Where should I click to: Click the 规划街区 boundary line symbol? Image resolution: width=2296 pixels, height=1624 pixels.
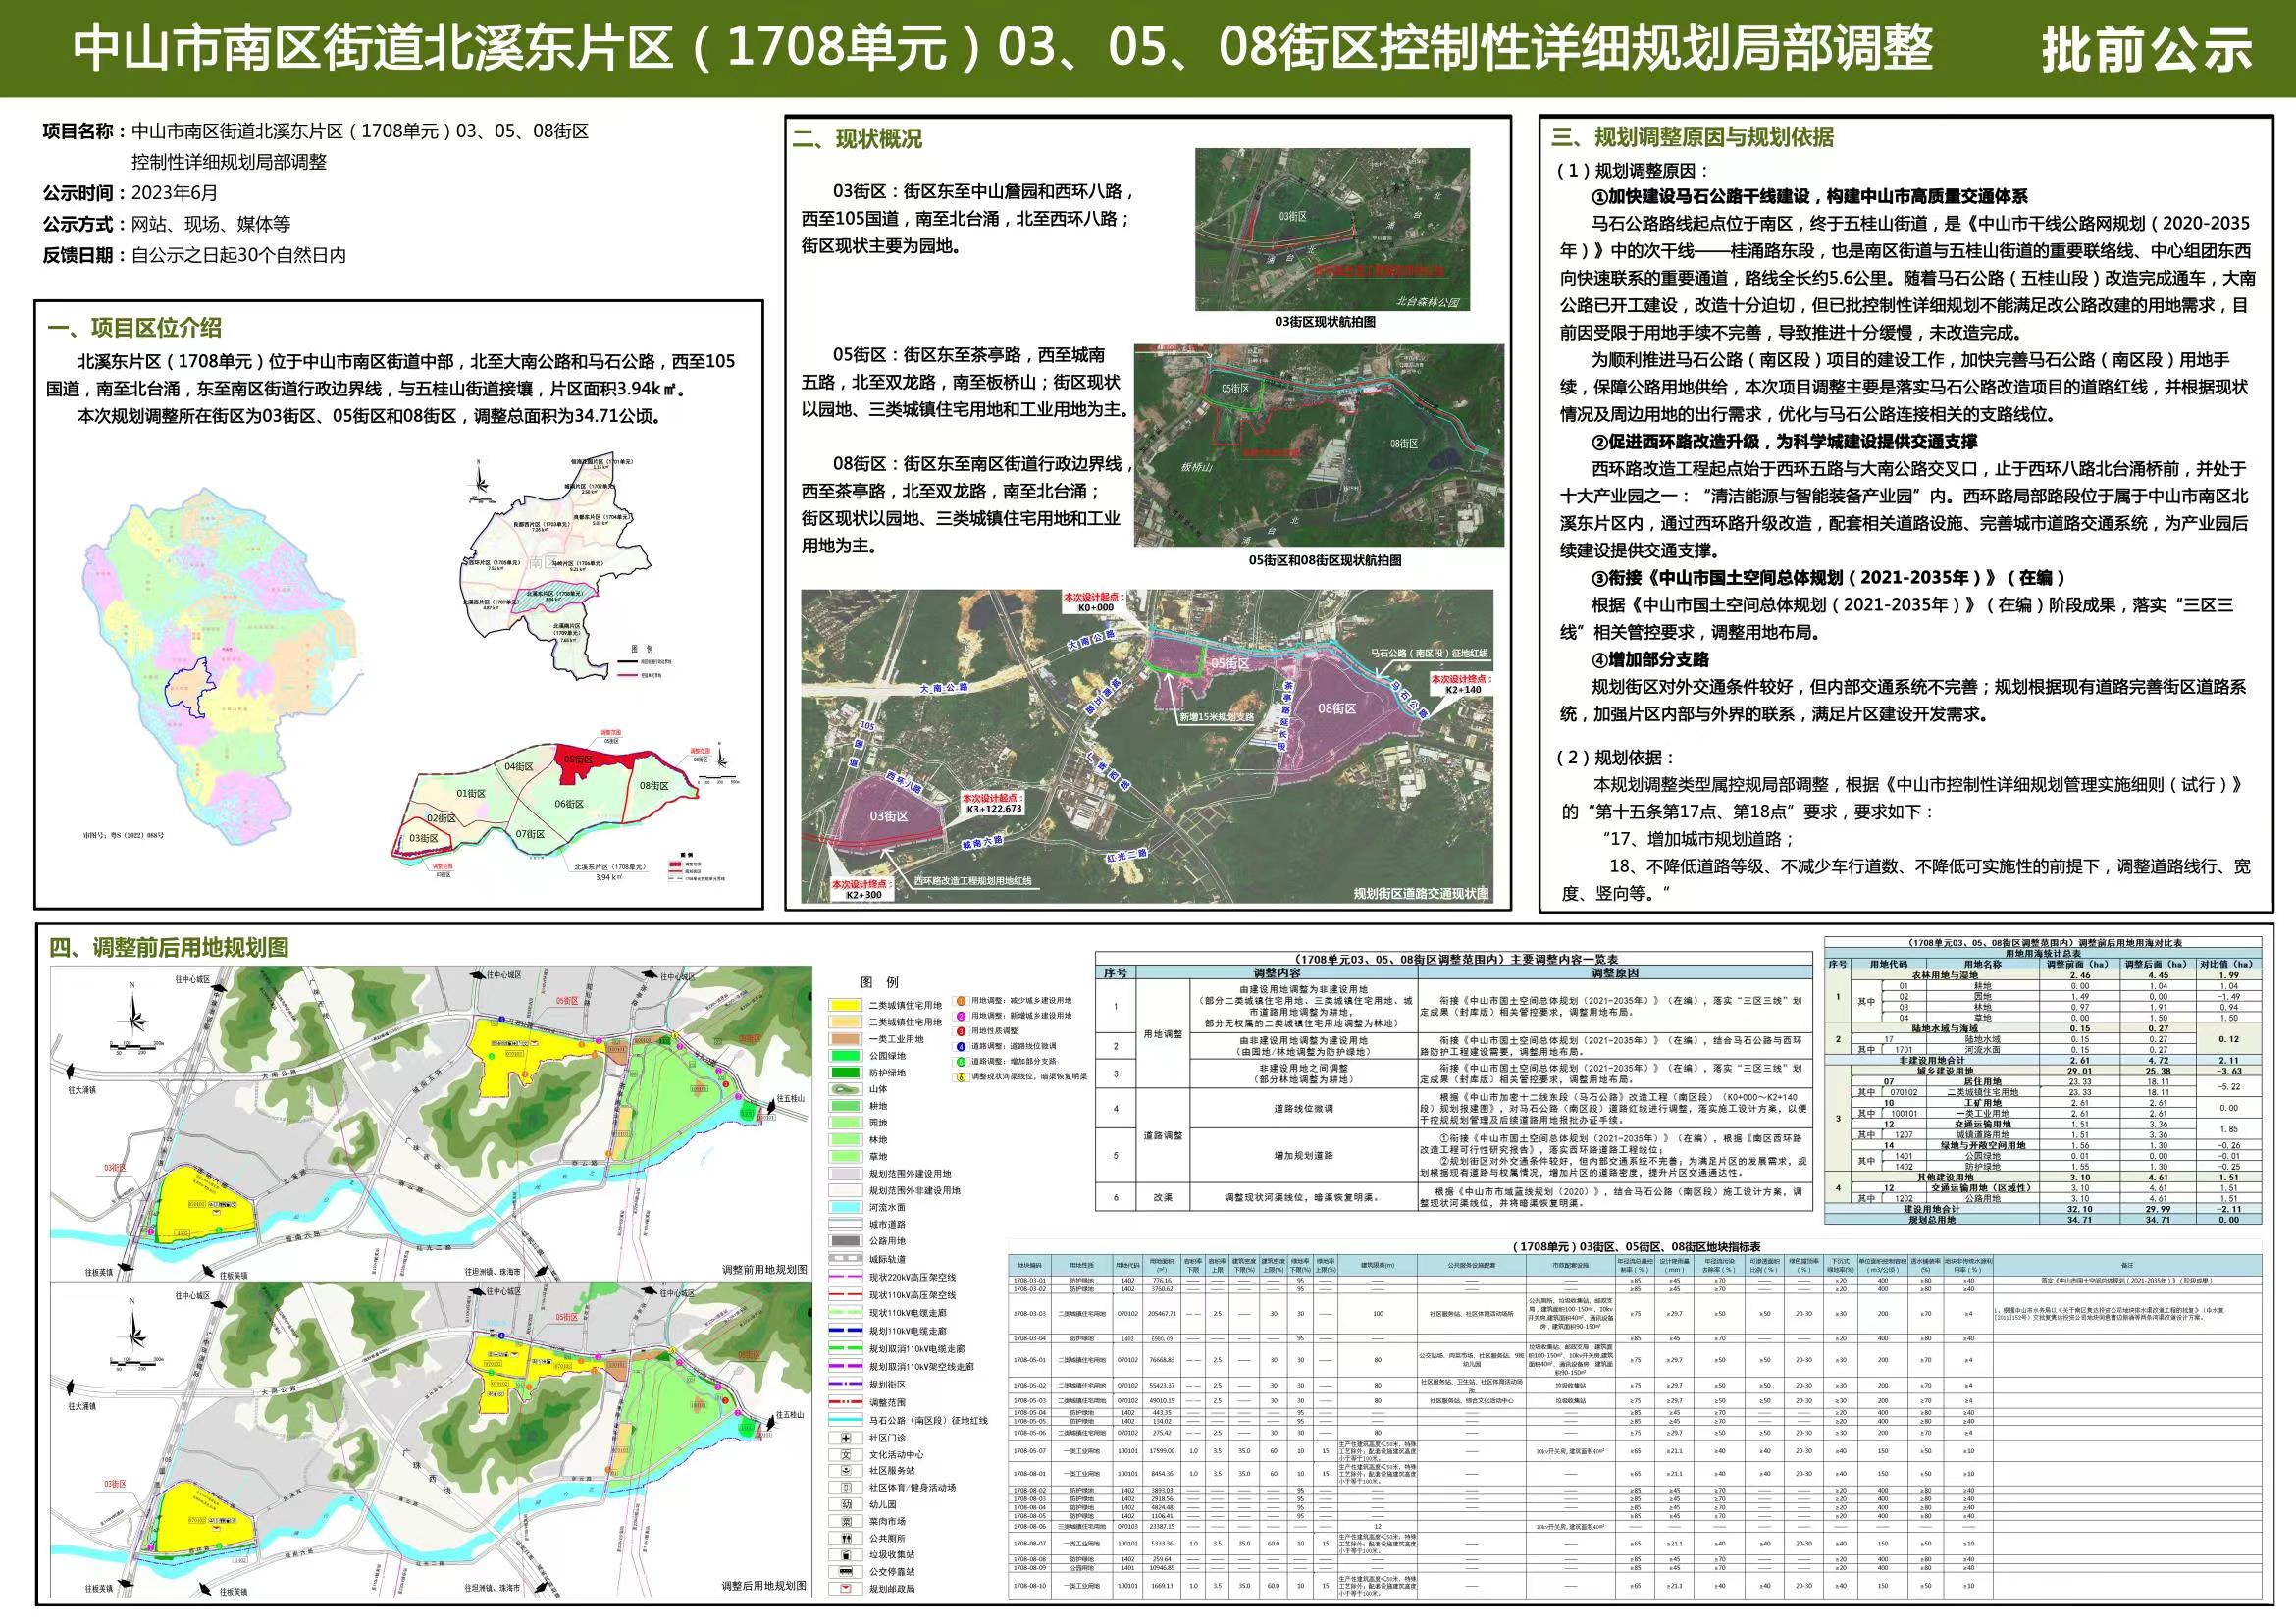[x=846, y=1384]
